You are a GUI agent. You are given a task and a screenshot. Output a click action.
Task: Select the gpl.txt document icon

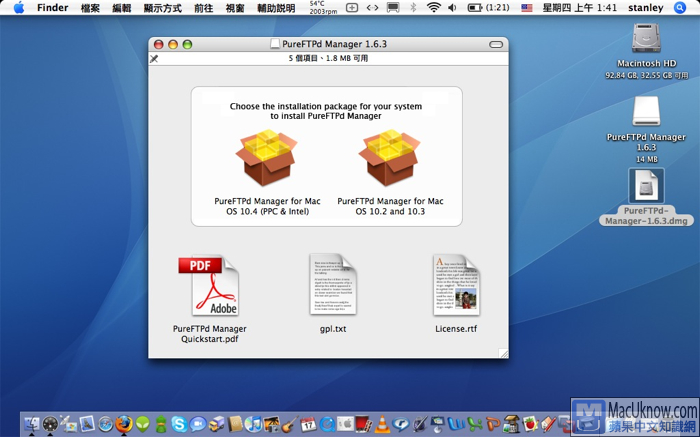pos(333,284)
